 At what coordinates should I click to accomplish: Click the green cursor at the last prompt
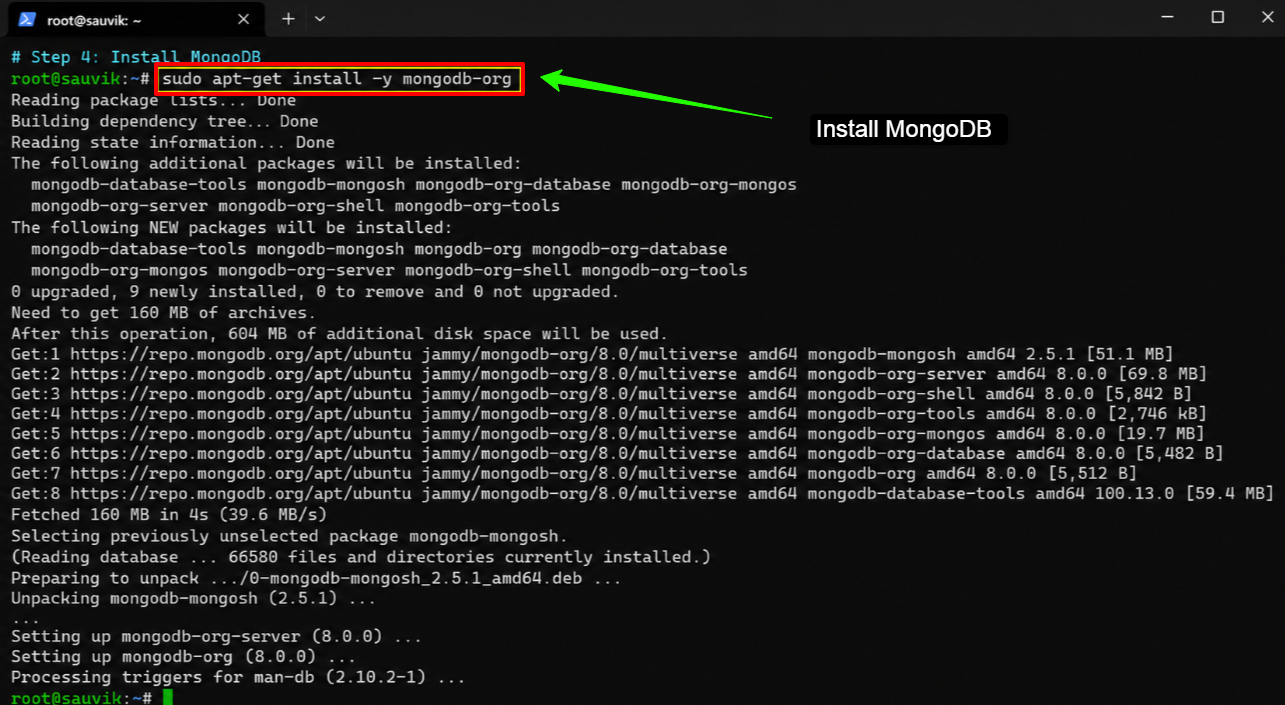coord(168,697)
